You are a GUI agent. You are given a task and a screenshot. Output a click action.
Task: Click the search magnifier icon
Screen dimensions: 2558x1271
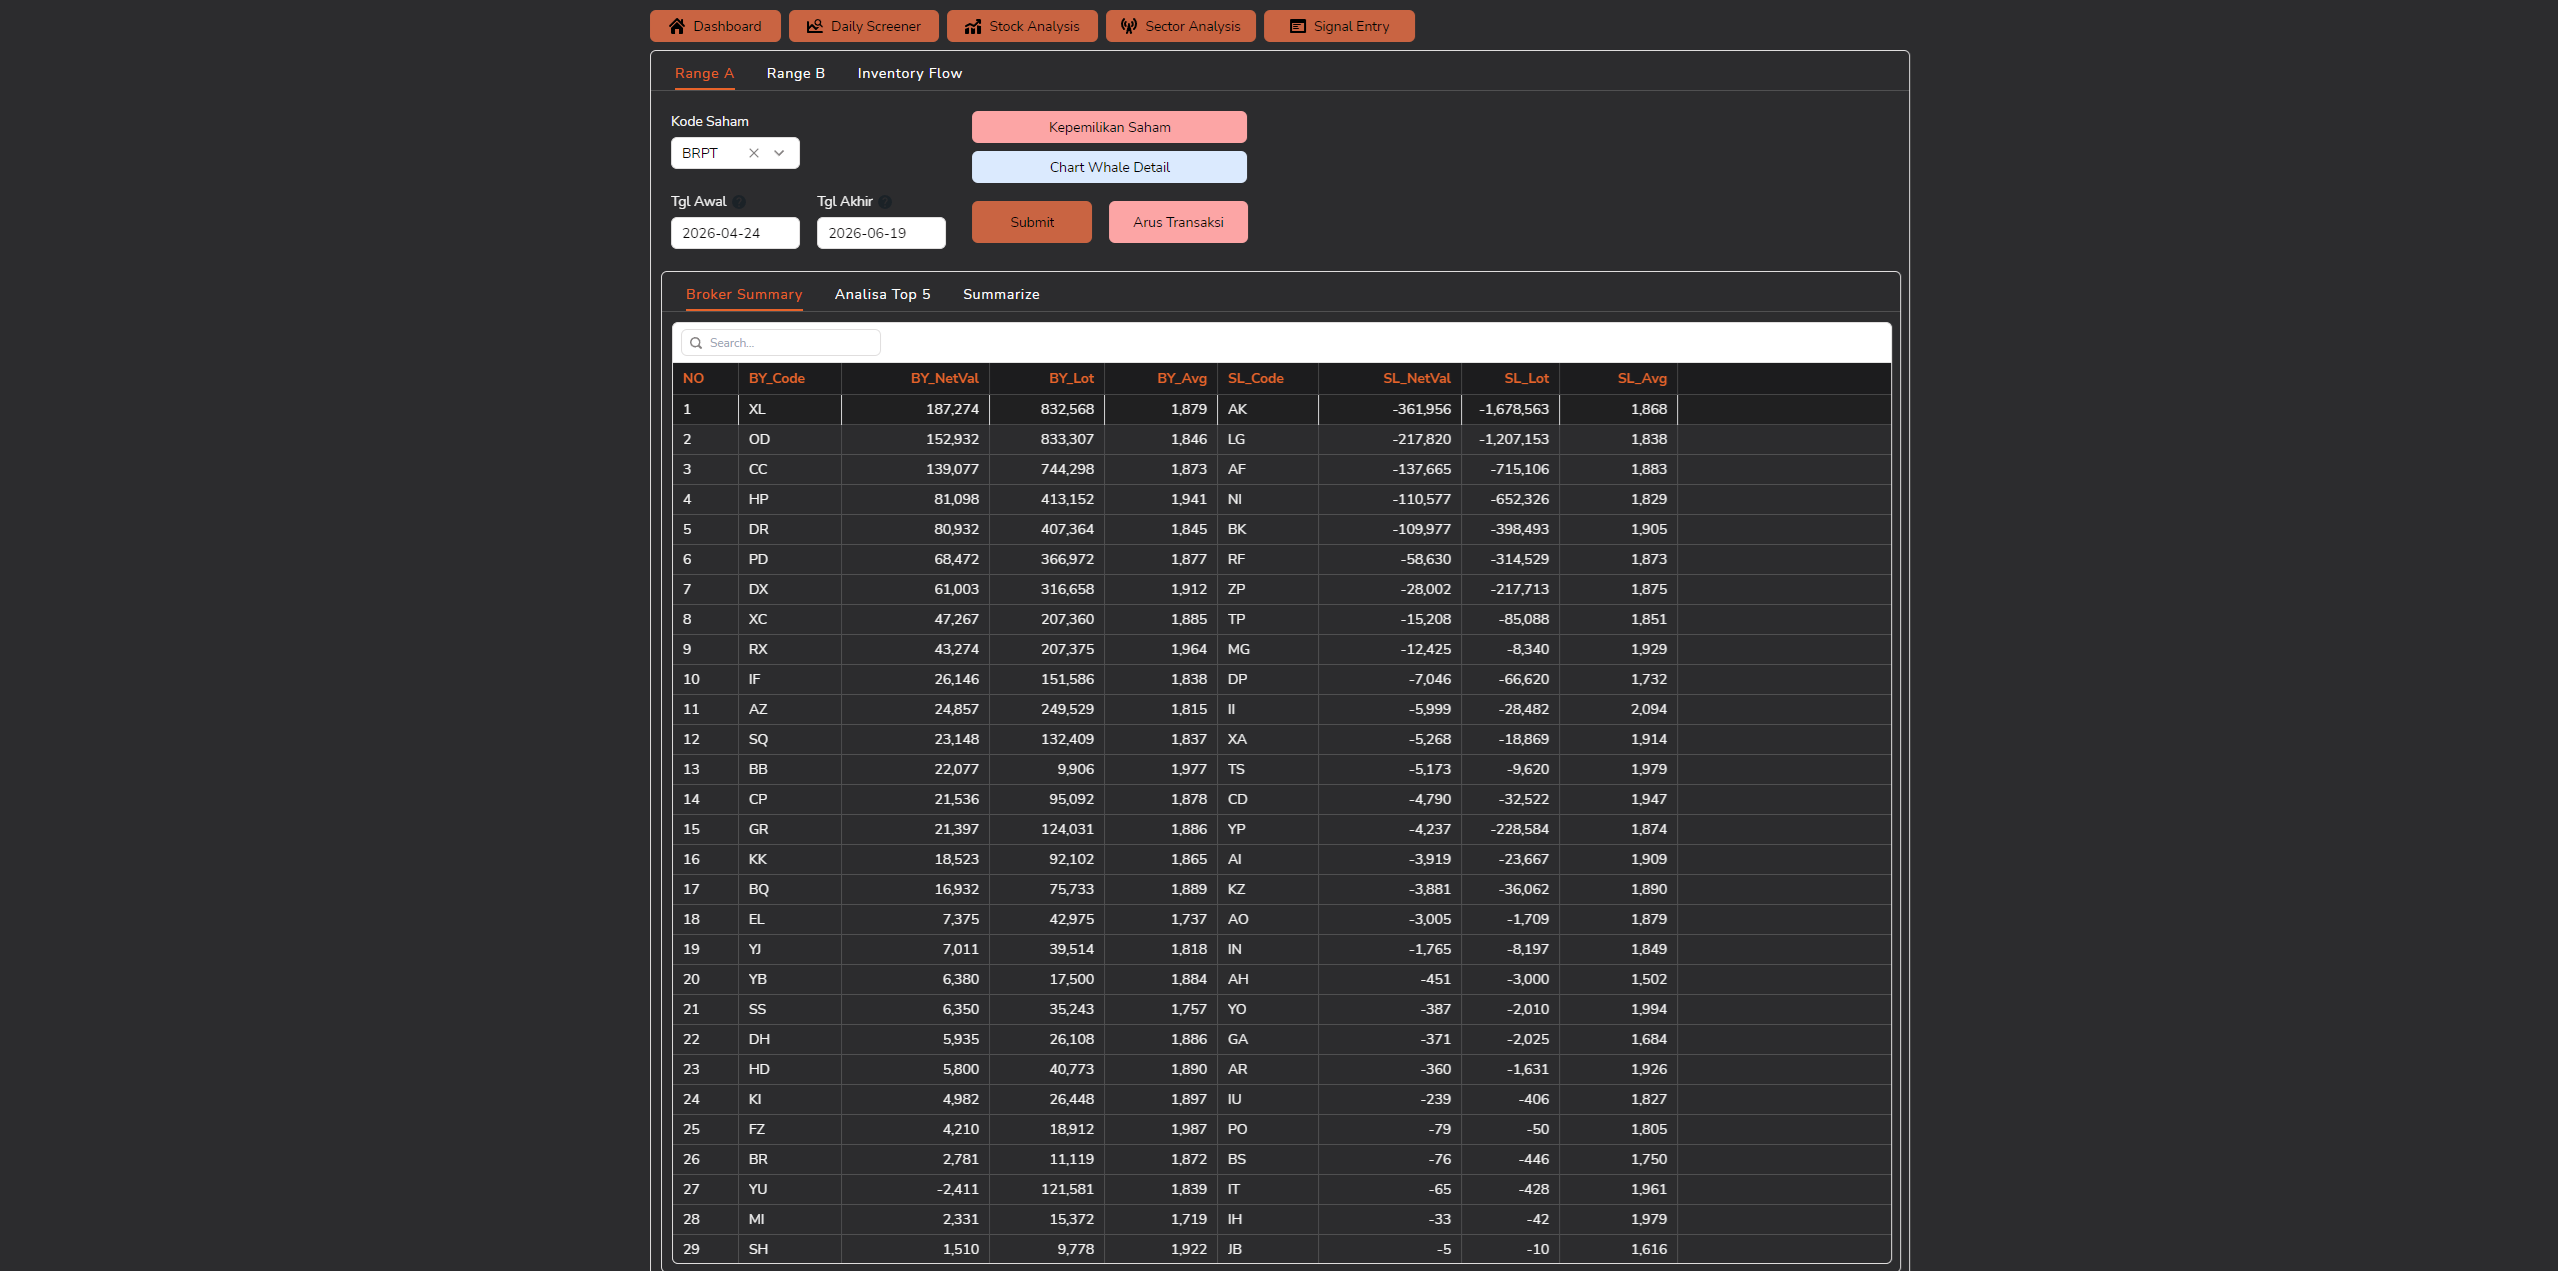coord(696,343)
